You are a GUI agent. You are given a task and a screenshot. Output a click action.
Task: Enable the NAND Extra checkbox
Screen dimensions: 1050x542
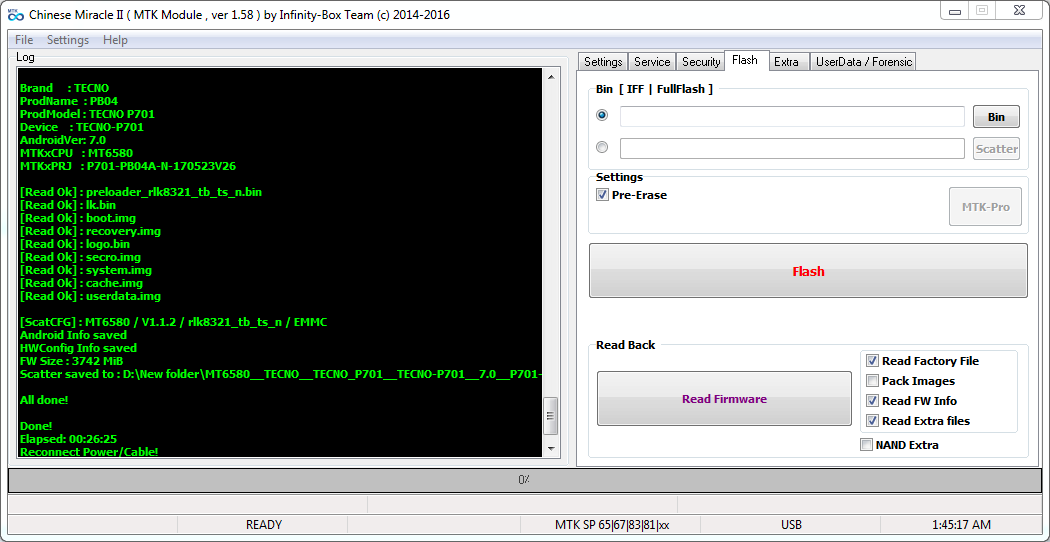pos(867,444)
